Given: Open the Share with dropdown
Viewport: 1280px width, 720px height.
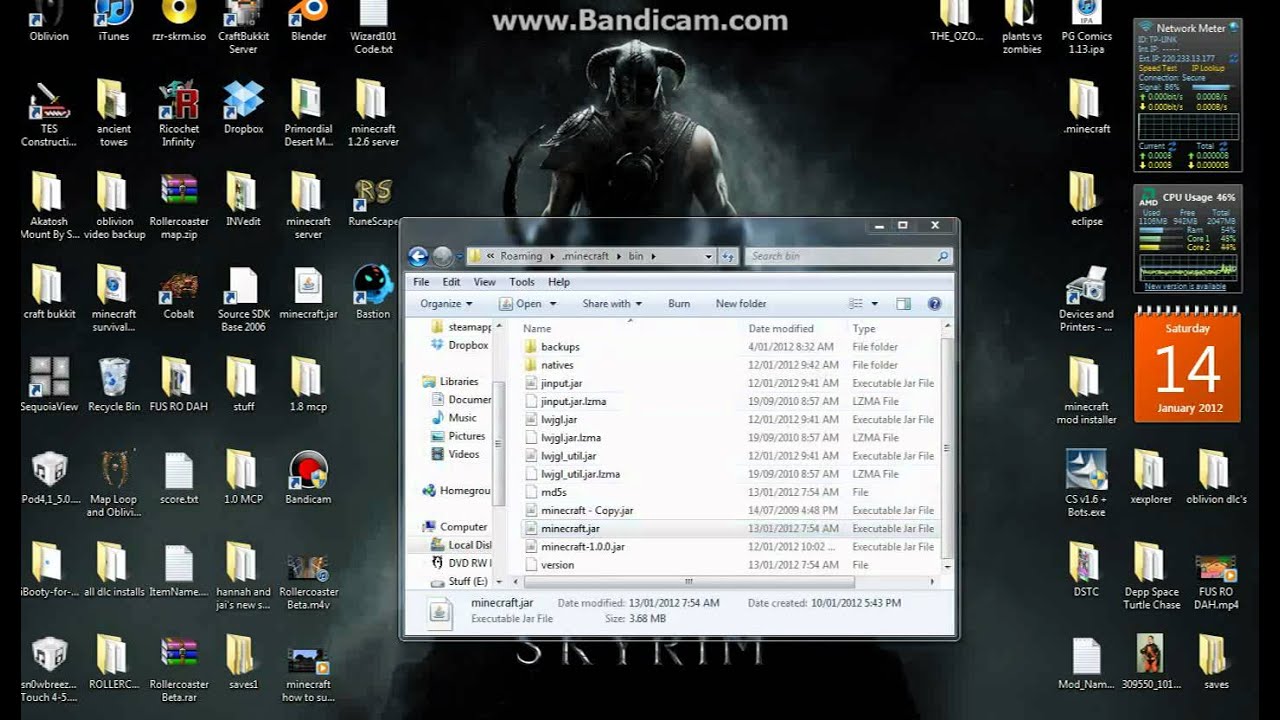Looking at the screenshot, I should 611,304.
